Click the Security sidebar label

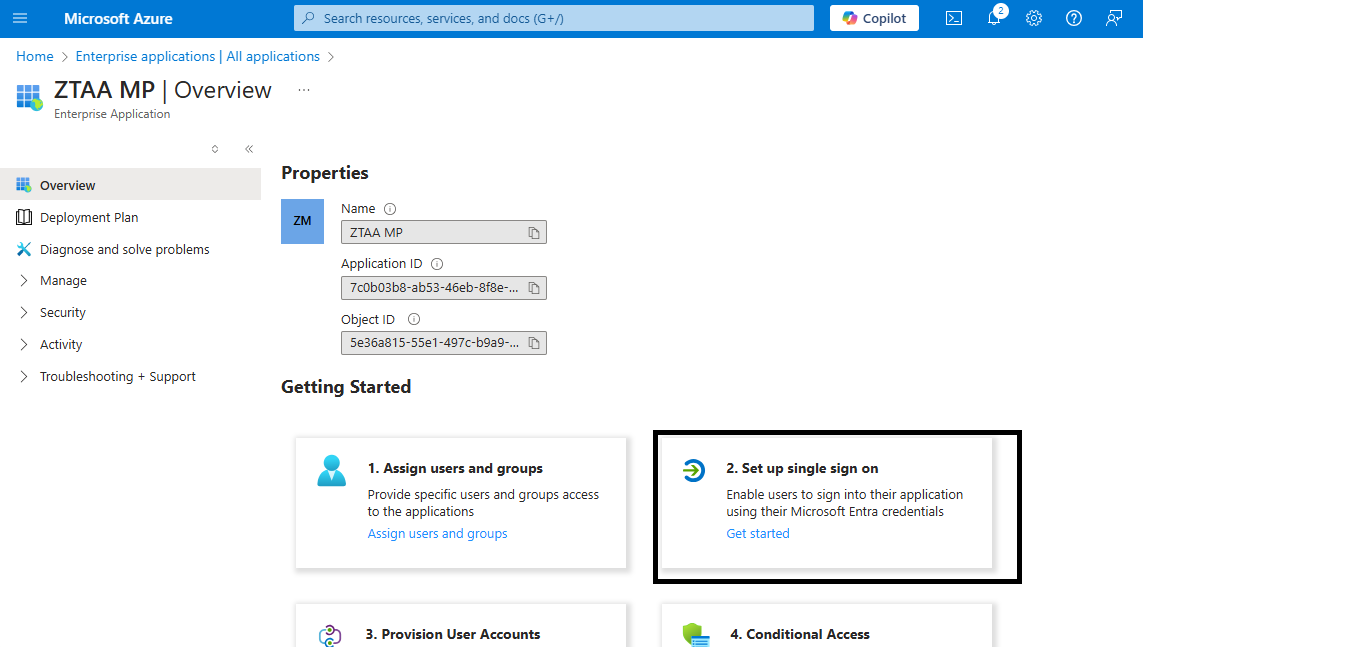pos(63,313)
